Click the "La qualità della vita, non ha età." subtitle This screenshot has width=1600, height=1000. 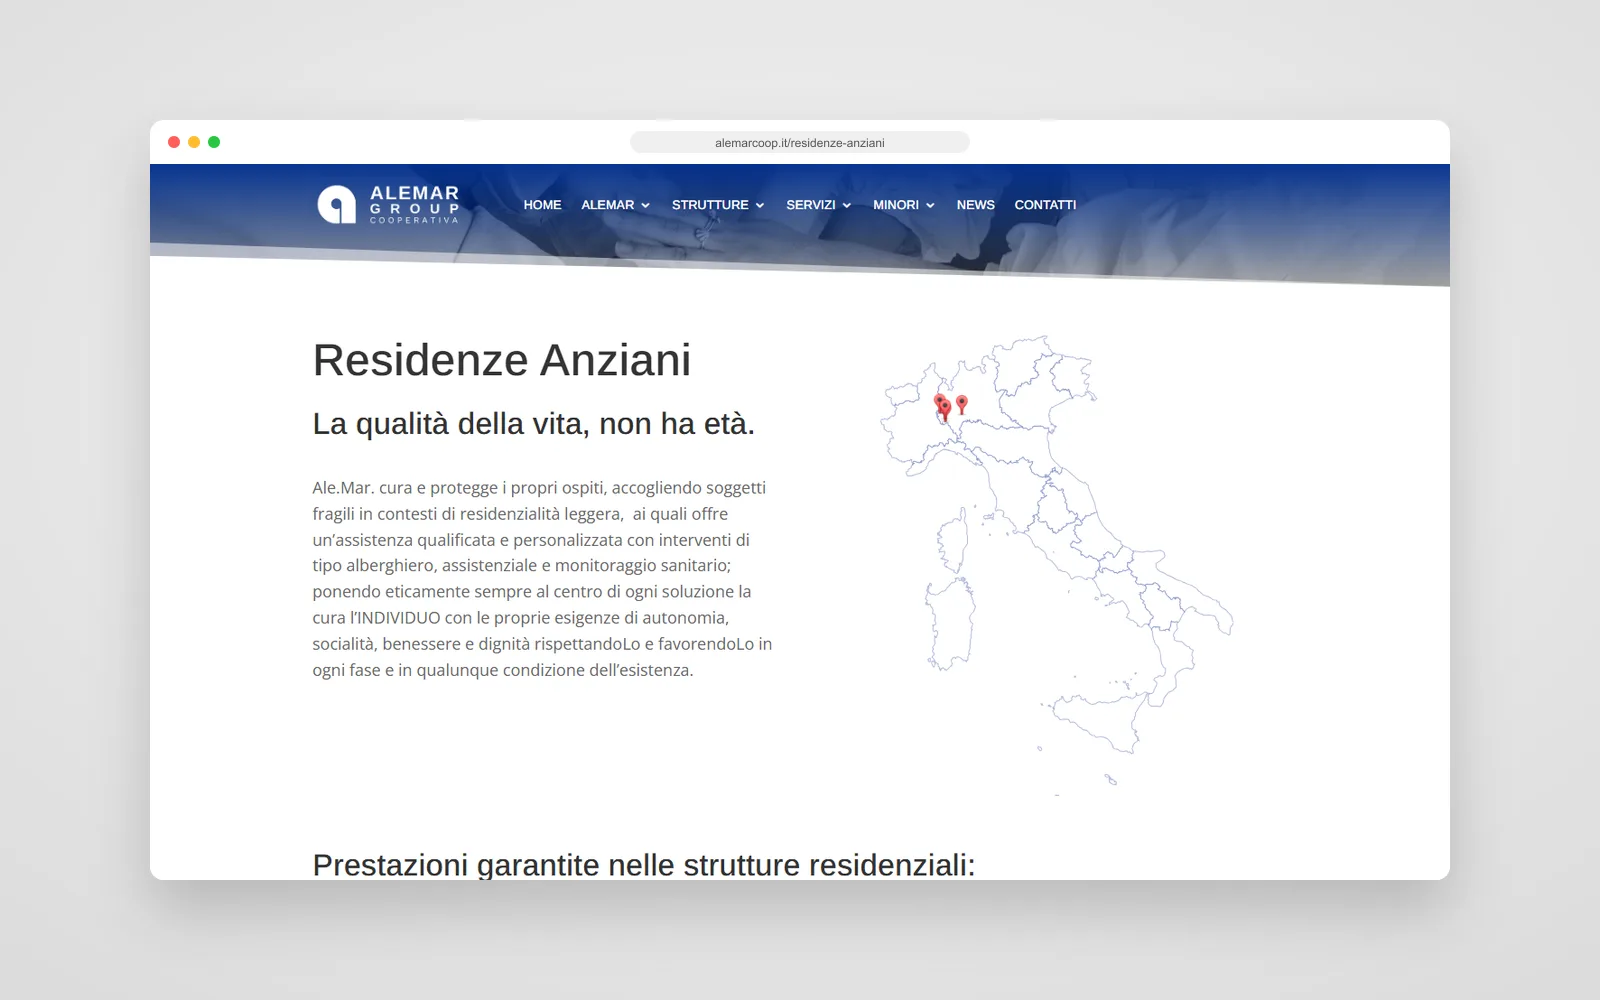pos(533,424)
